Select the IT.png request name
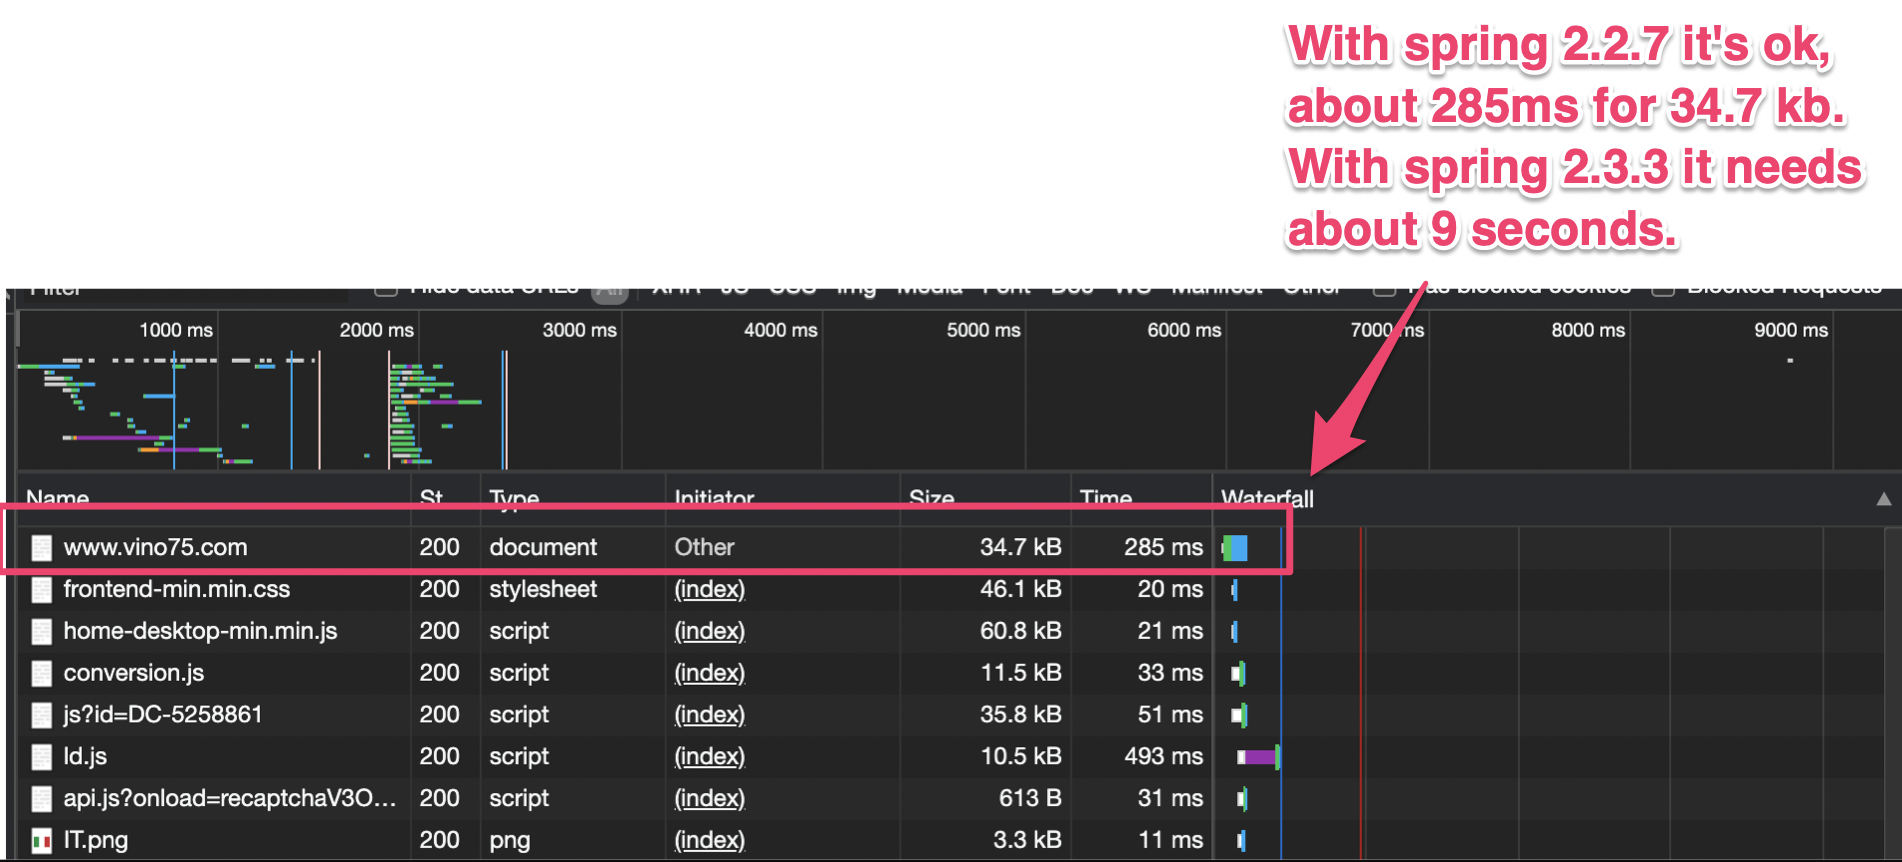1902x862 pixels. (x=95, y=840)
